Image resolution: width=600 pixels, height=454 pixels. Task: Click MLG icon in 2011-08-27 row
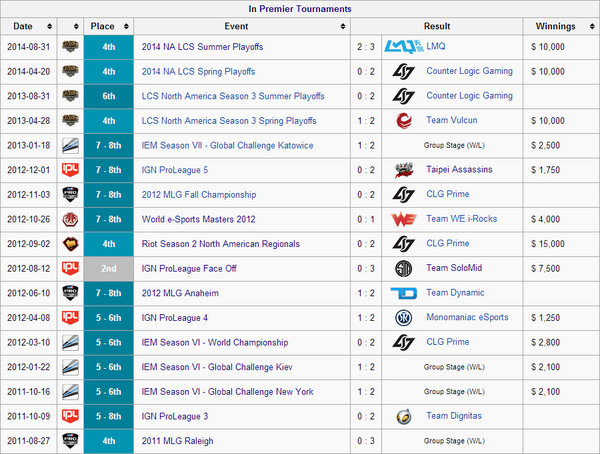click(x=70, y=441)
